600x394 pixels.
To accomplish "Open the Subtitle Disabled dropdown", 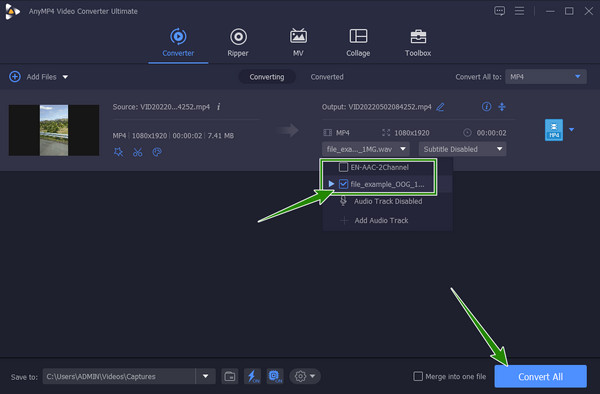I will 462,149.
